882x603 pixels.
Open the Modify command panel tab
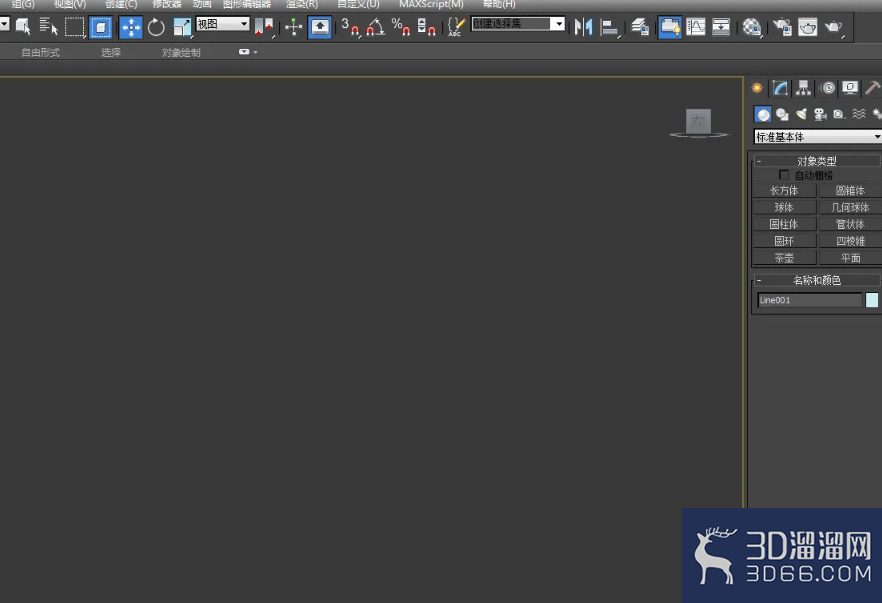[780, 88]
